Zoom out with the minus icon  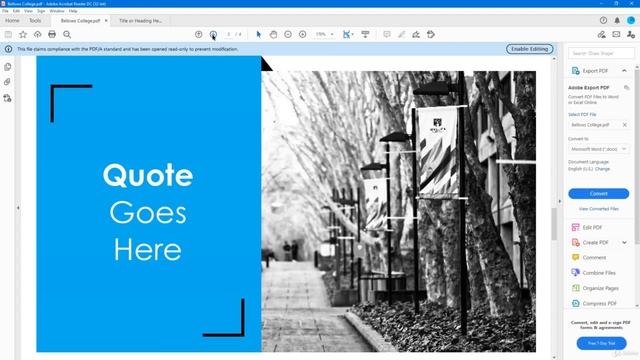[x=288, y=35]
